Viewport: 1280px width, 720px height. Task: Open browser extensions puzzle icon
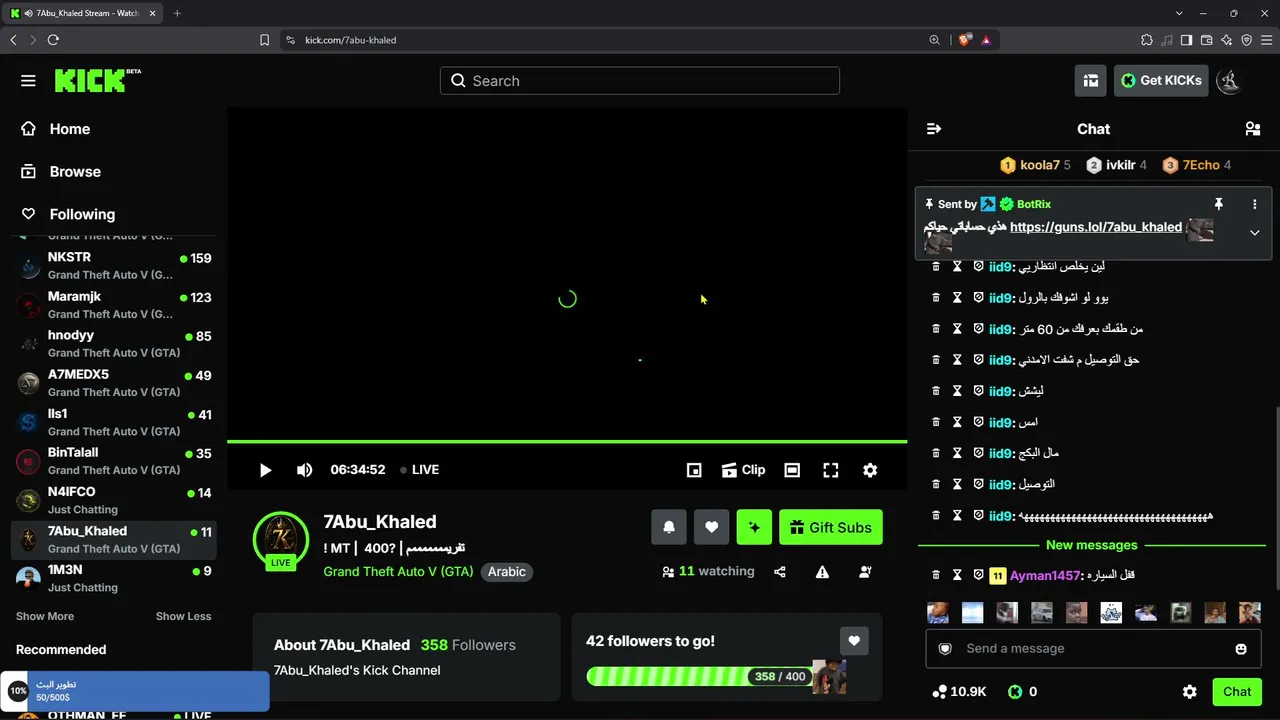(1147, 40)
